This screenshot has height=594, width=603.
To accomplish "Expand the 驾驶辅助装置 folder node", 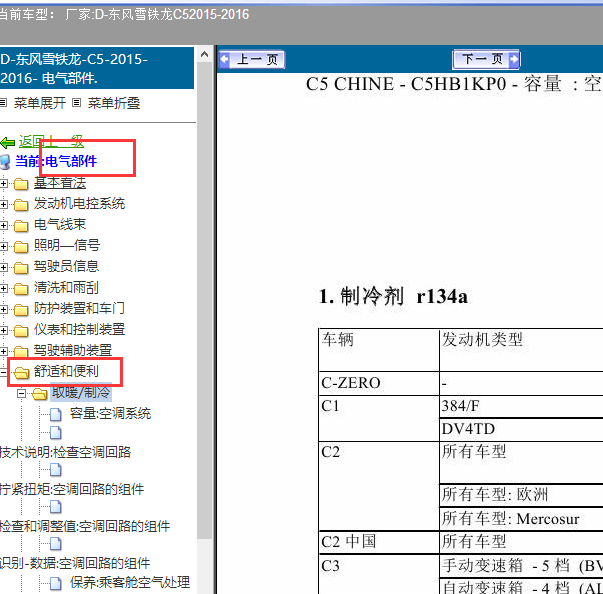I will [3, 351].
